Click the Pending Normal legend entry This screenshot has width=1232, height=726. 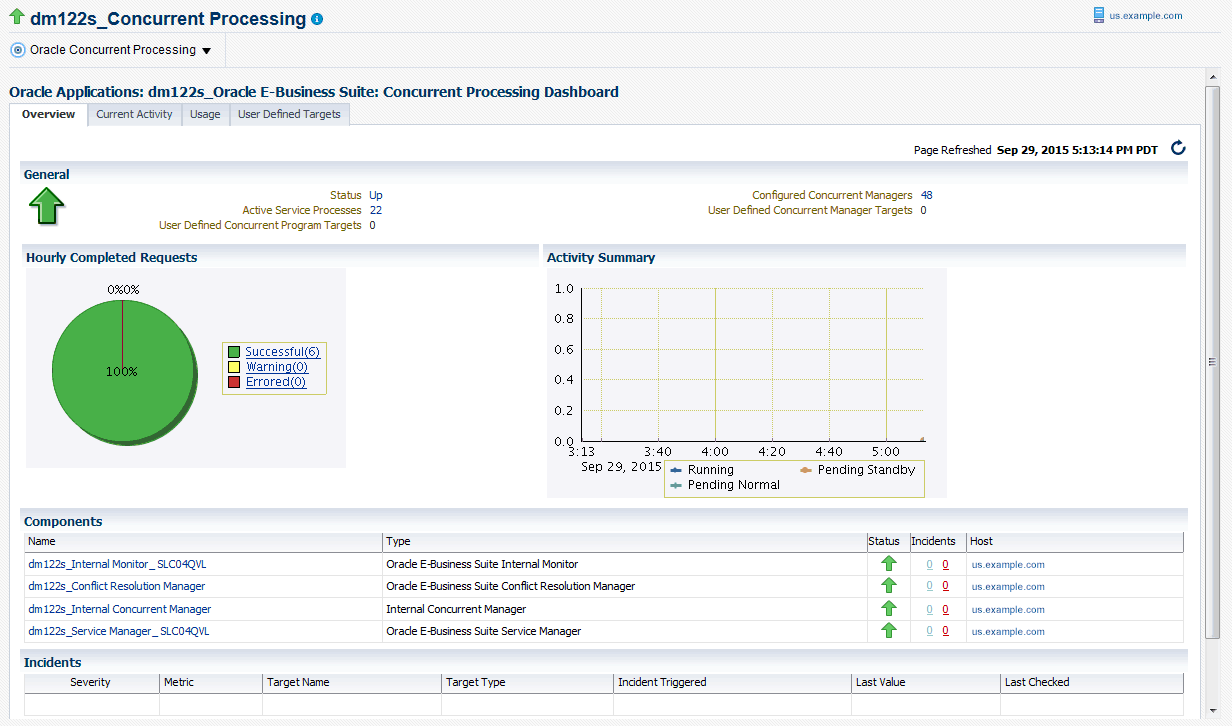725,484
